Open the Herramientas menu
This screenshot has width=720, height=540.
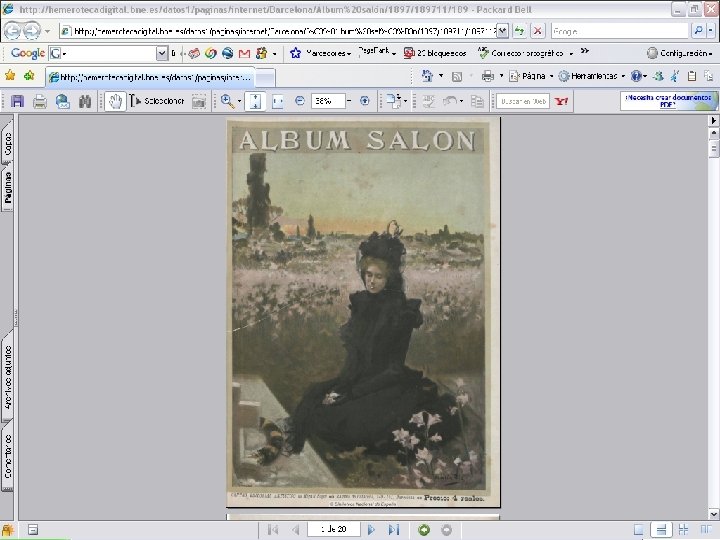592,76
